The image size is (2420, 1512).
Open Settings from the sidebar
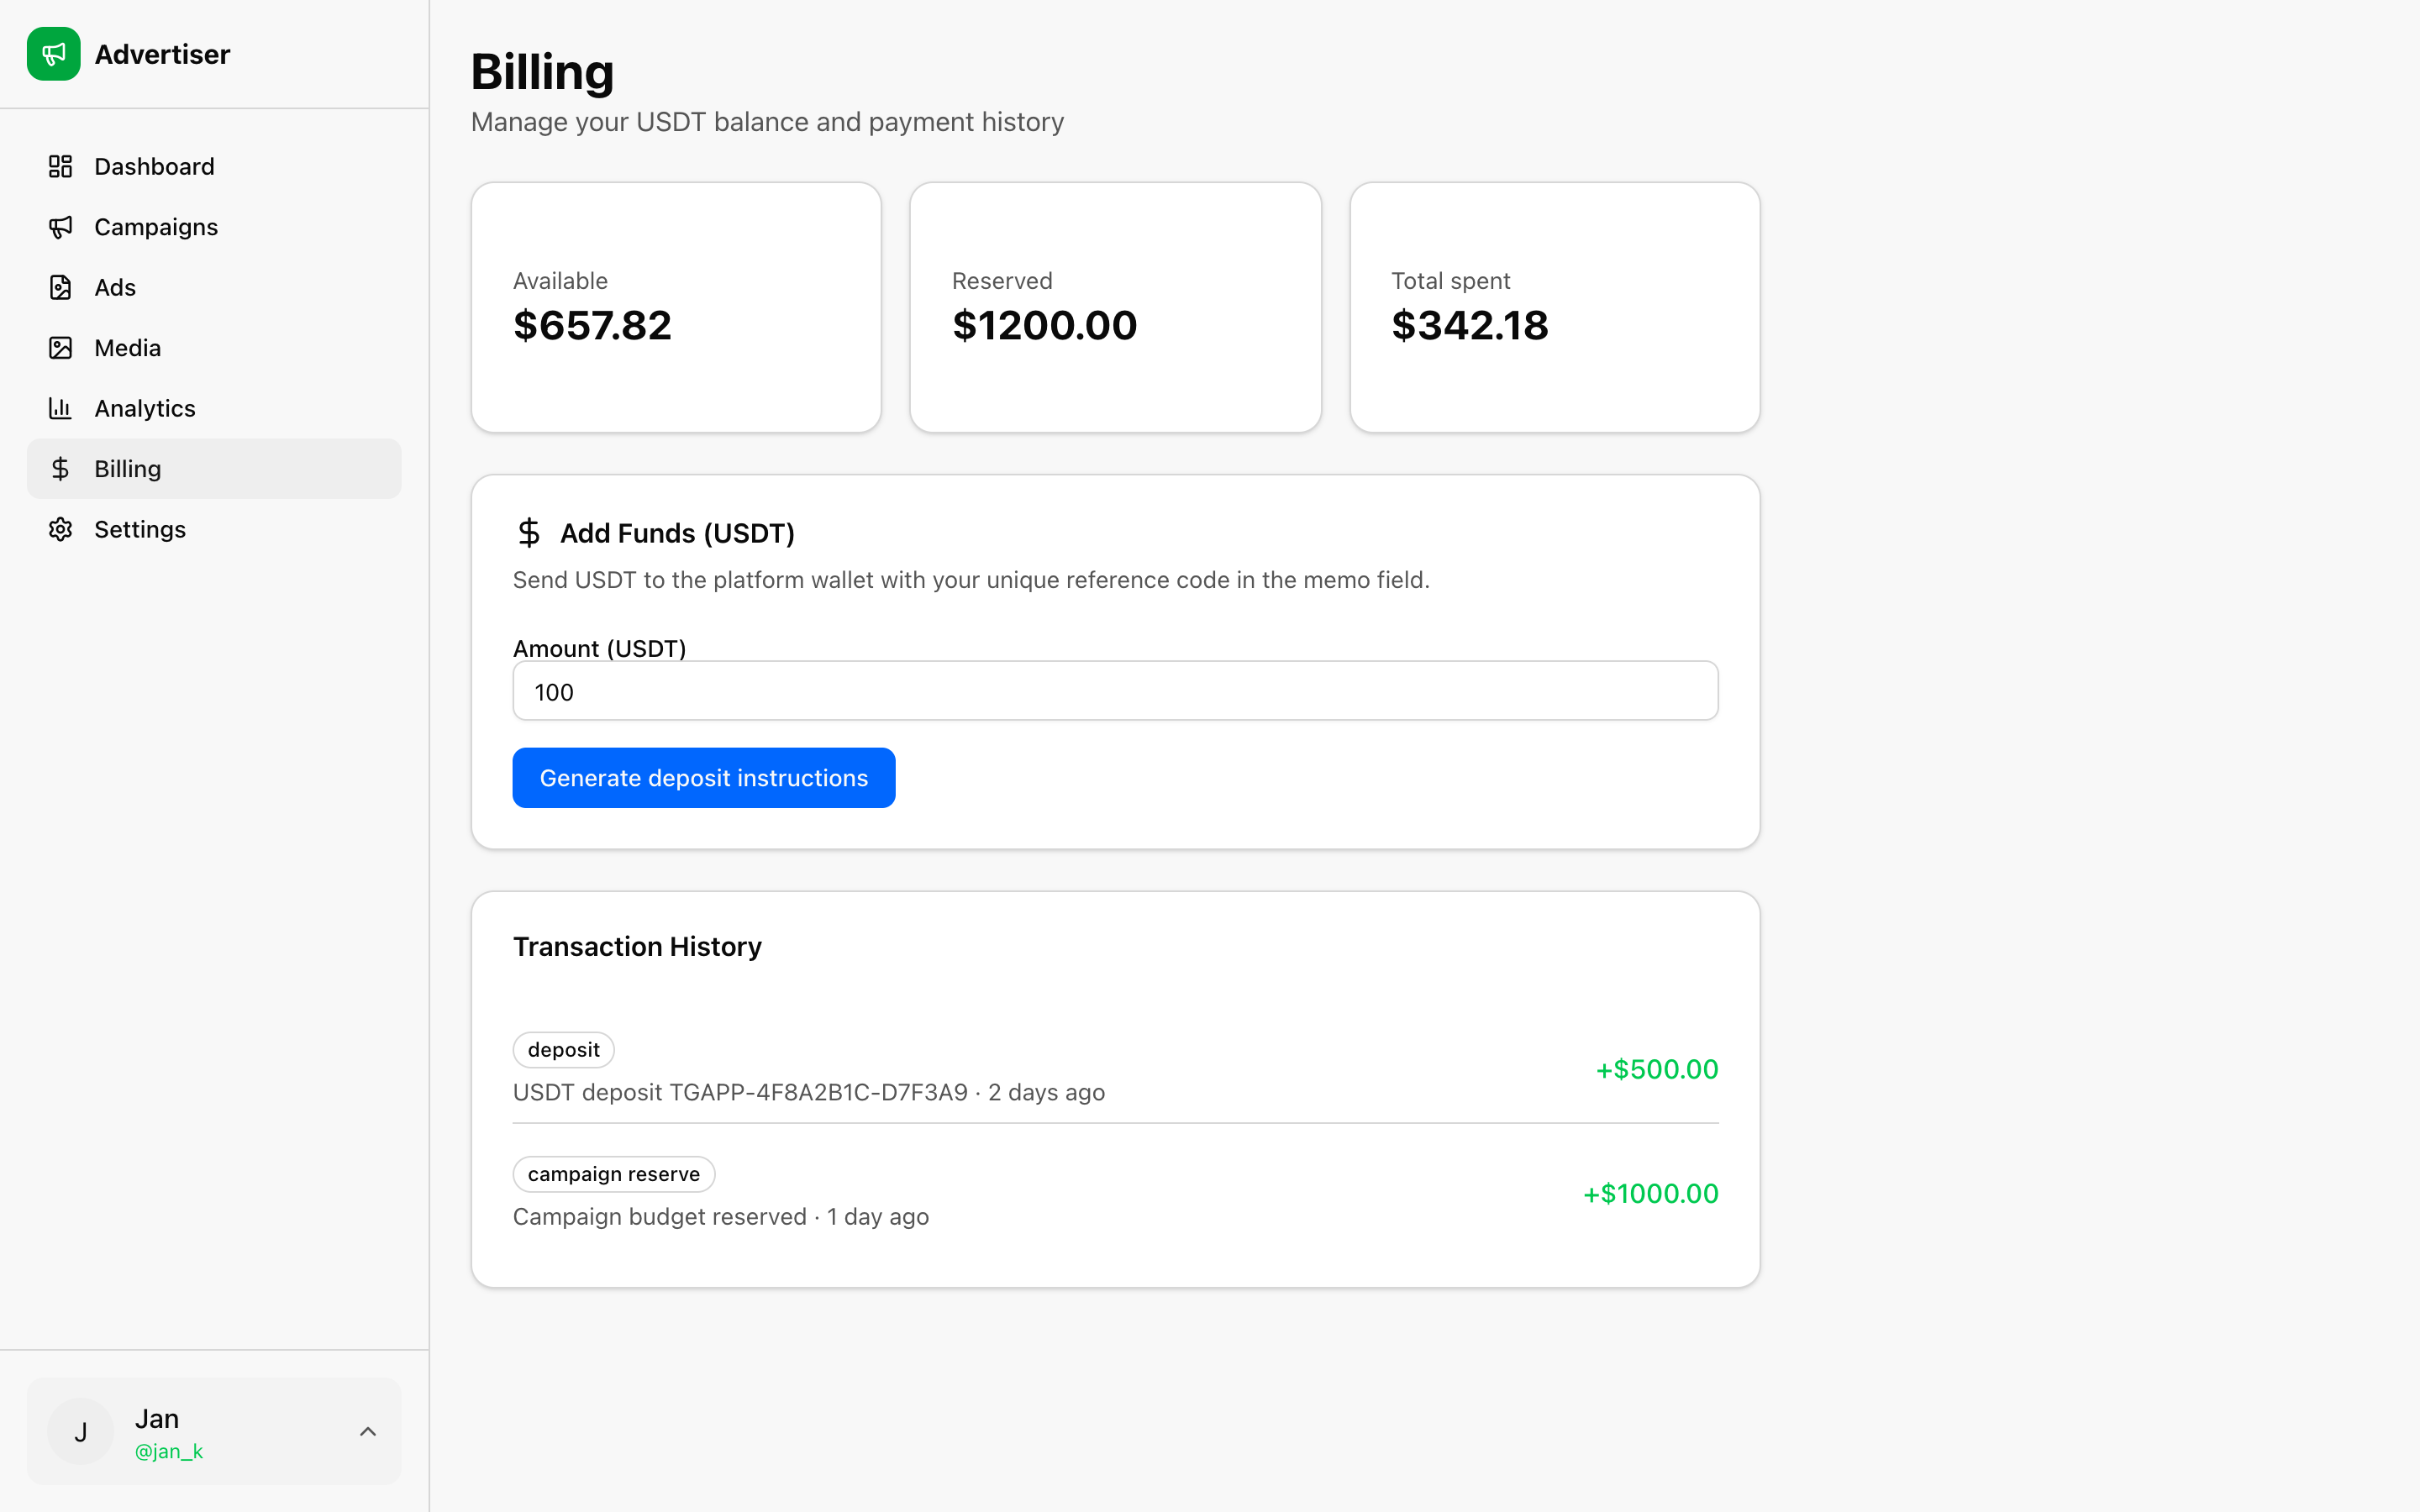(x=214, y=529)
